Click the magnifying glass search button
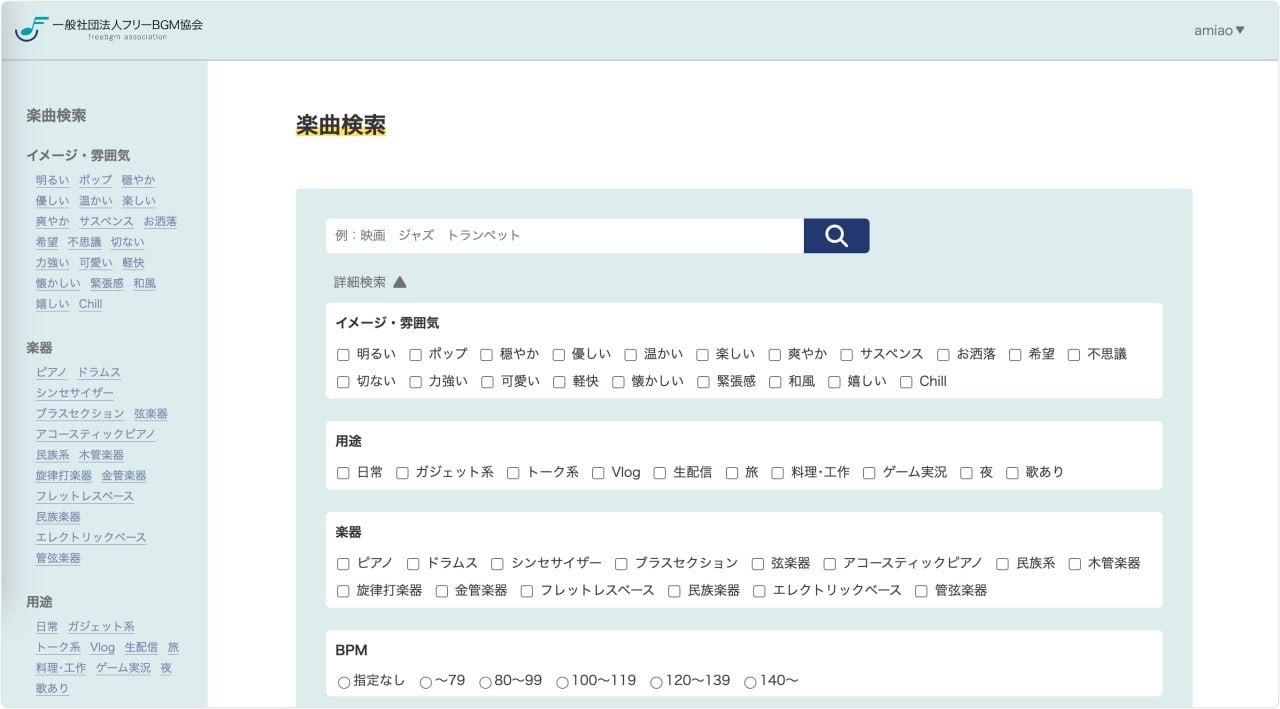Screen dimensions: 1280x709 [x=836, y=236]
